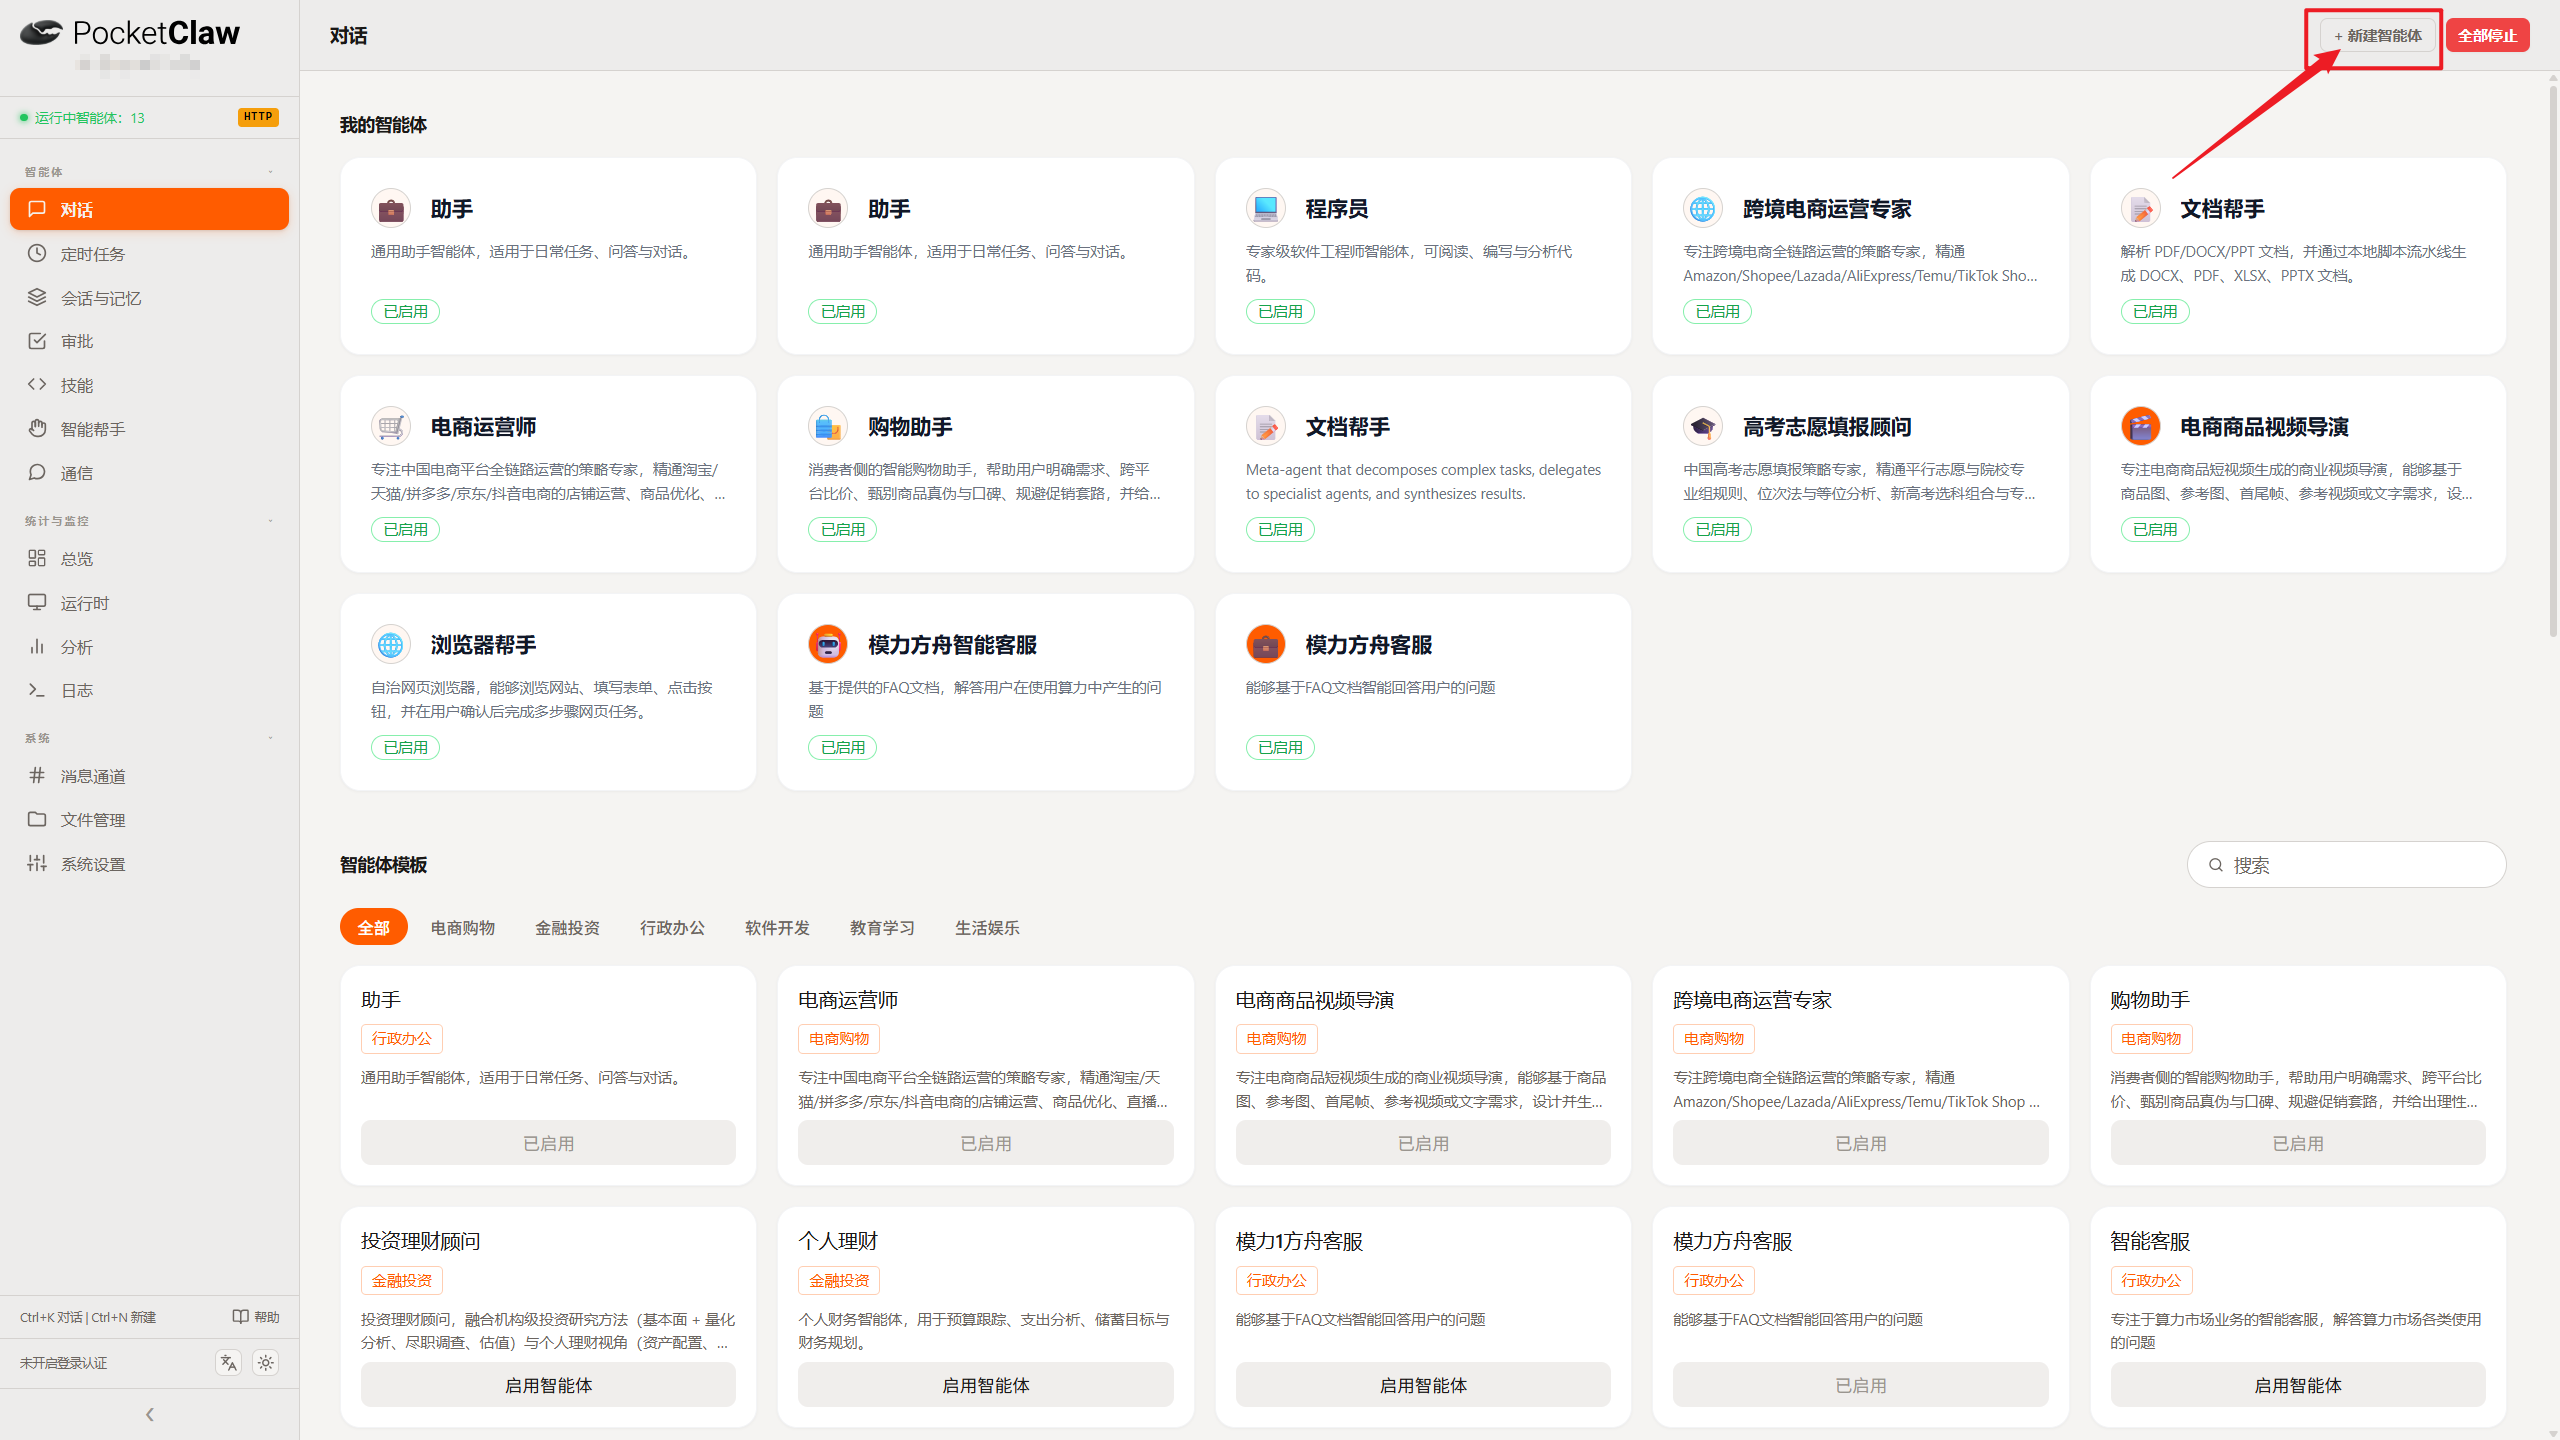The image size is (2560, 1440).
Task: Switch to the 行政办公 template tab
Action: [672, 927]
